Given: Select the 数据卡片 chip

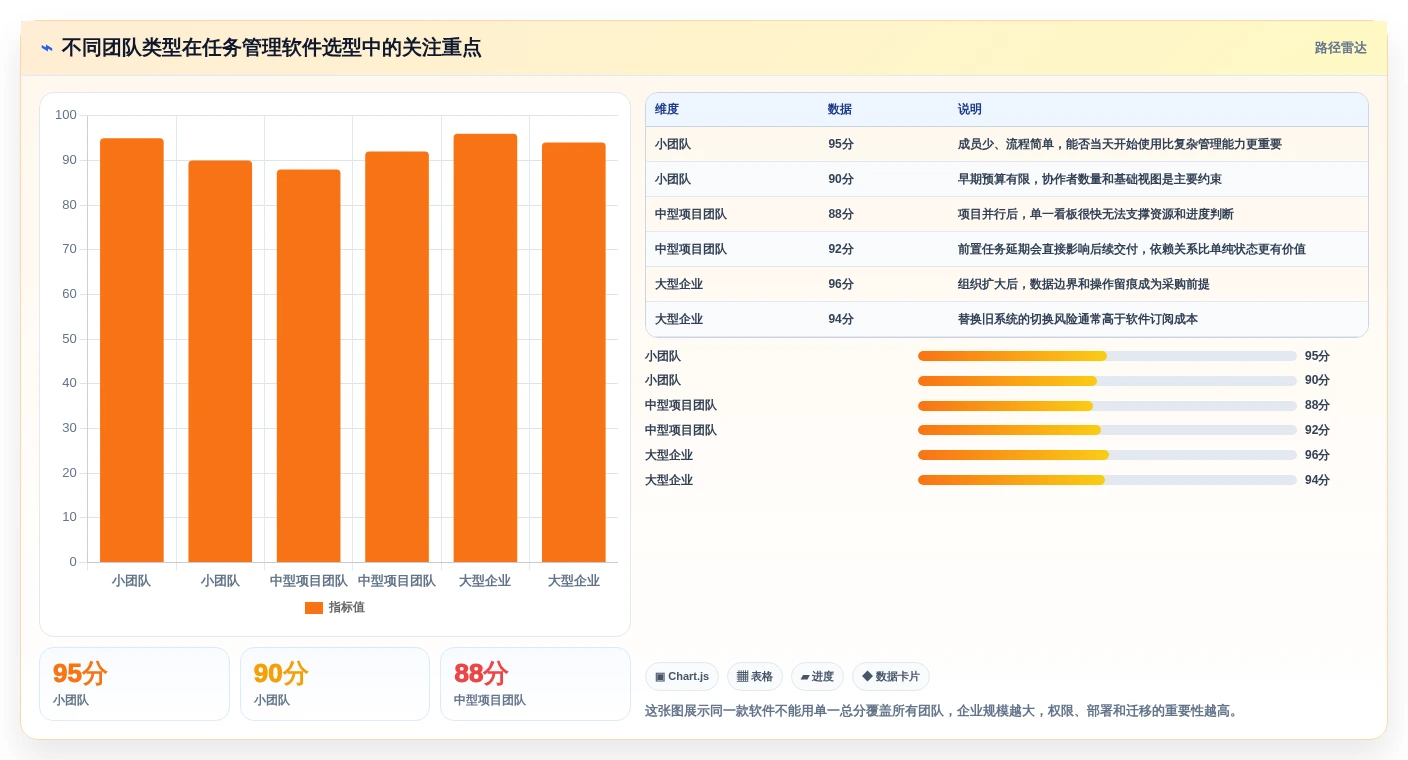Looking at the screenshot, I should (891, 677).
